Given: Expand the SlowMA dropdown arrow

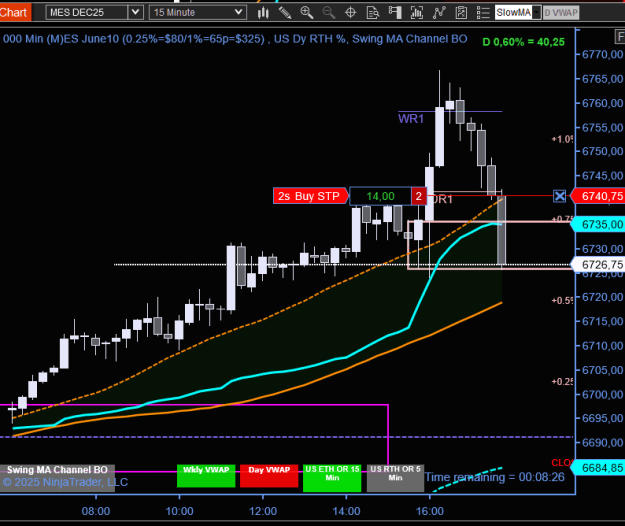Looking at the screenshot, I should coord(537,12).
